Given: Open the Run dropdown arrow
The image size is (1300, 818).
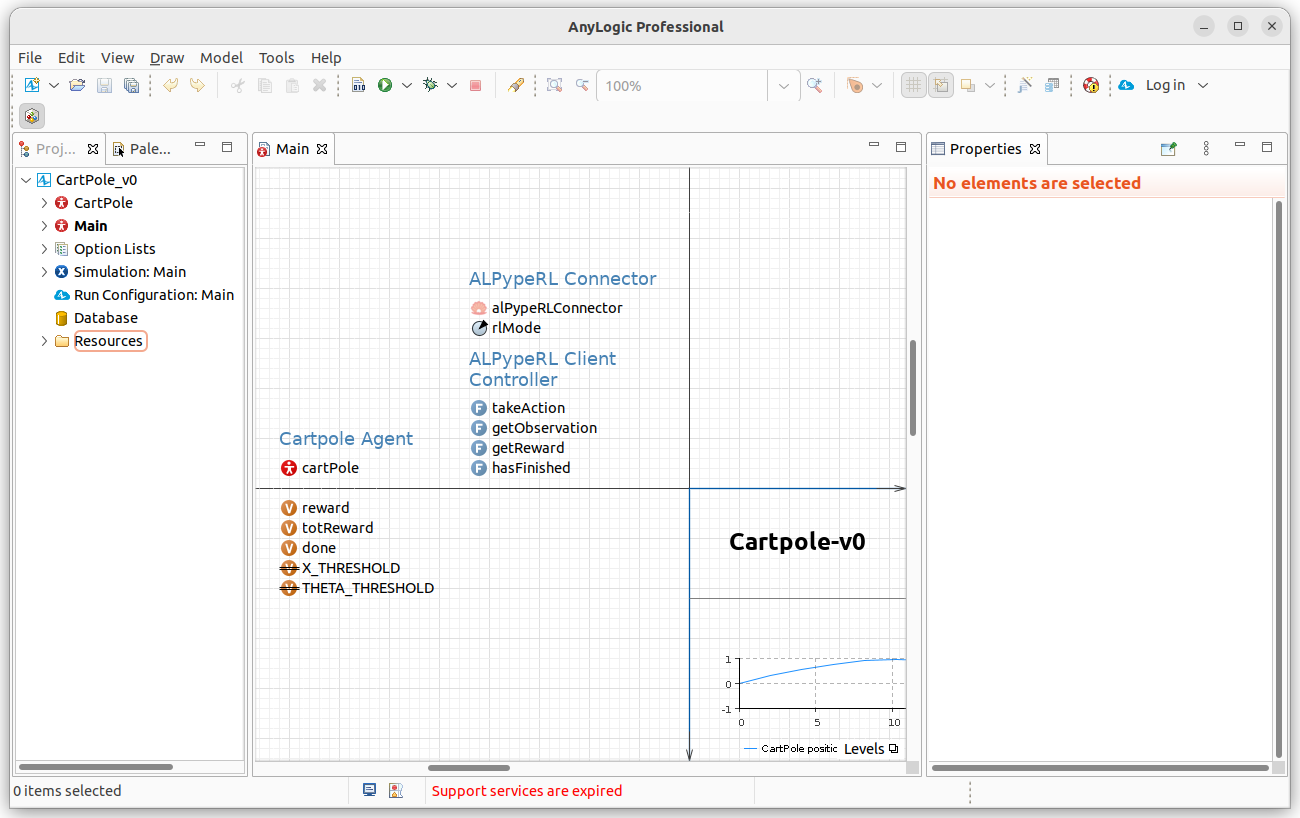Looking at the screenshot, I should pyautogui.click(x=407, y=86).
